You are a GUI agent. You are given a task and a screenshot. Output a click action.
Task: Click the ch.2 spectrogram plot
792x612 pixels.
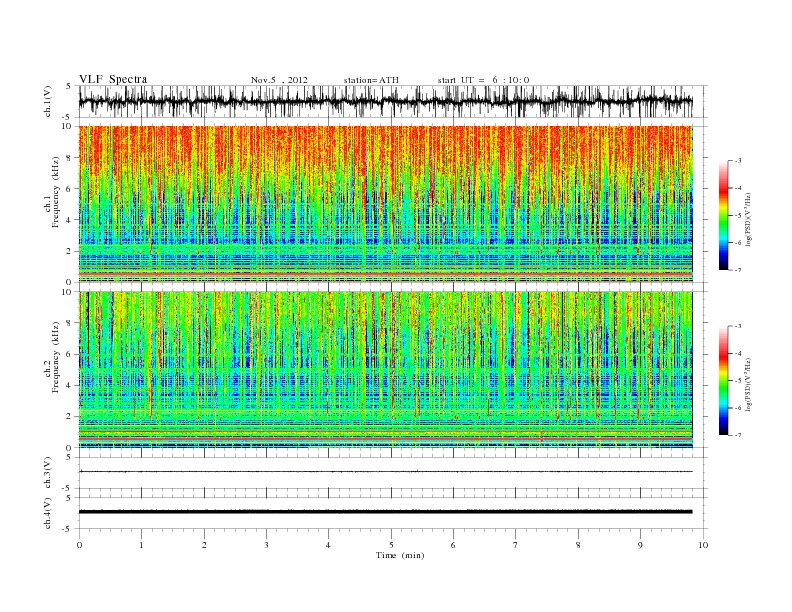pyautogui.click(x=386, y=370)
